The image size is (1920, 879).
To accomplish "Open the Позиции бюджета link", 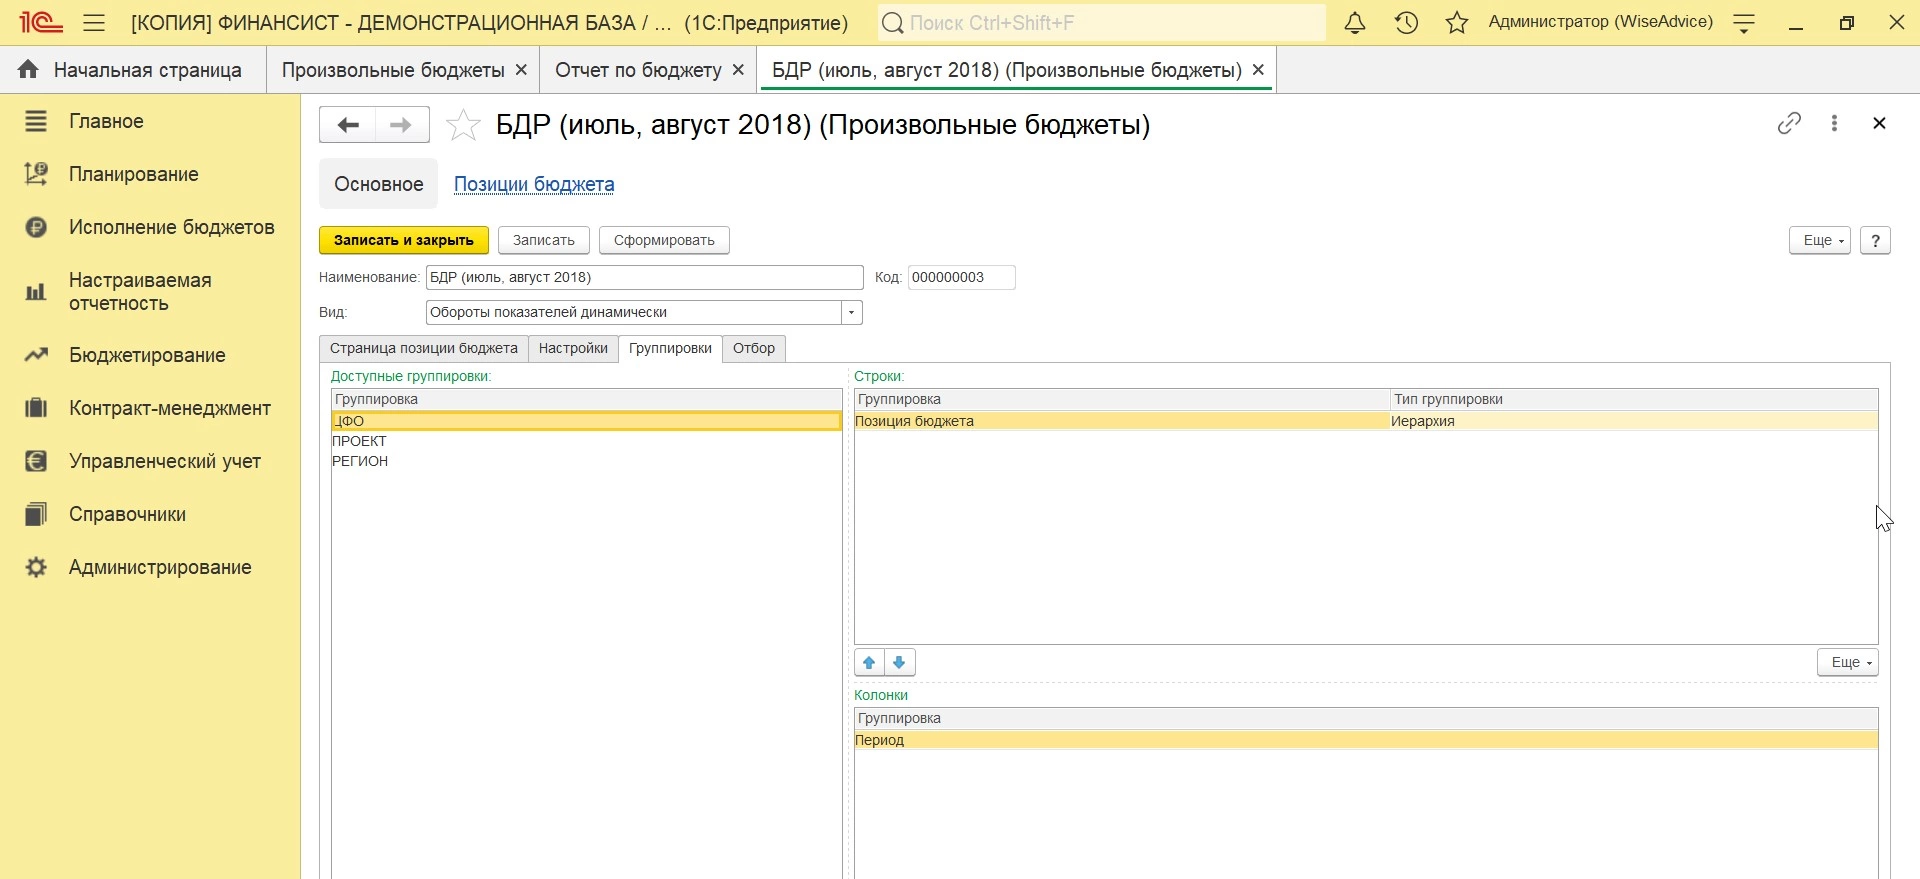I will 534,185.
